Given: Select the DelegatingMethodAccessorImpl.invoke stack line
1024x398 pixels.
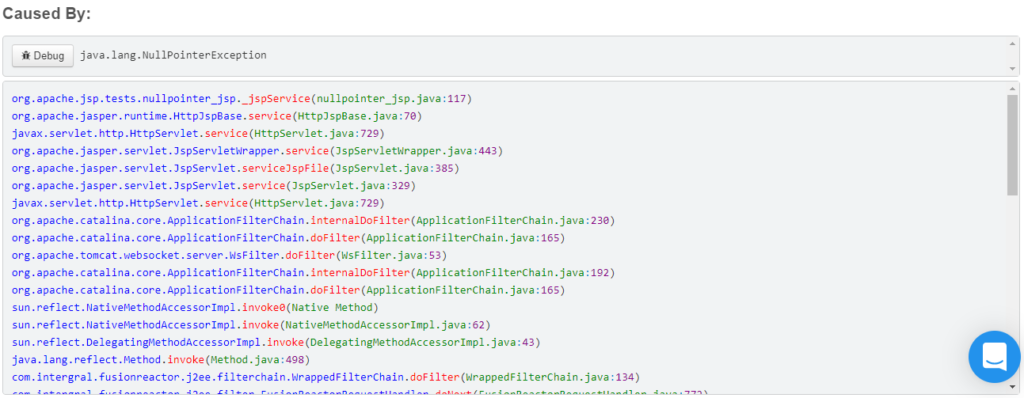Looking at the screenshot, I should pos(276,342).
